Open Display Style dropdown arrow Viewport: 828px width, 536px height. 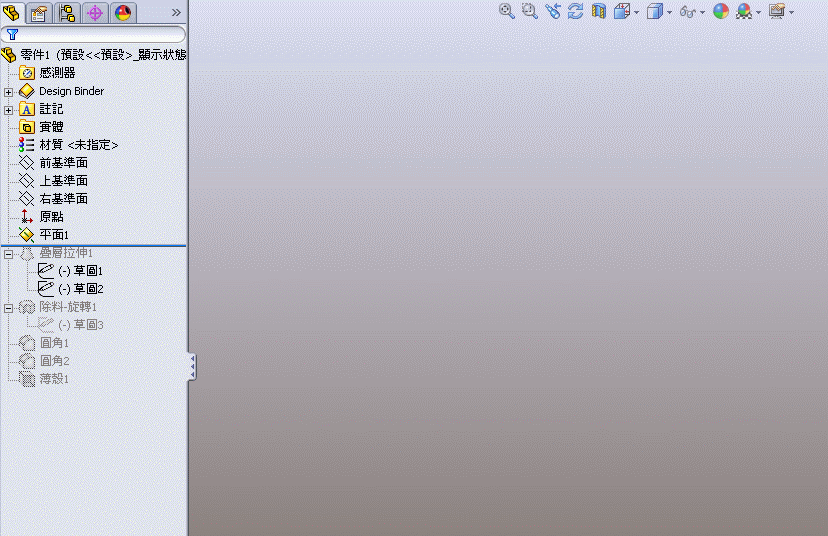click(x=670, y=12)
